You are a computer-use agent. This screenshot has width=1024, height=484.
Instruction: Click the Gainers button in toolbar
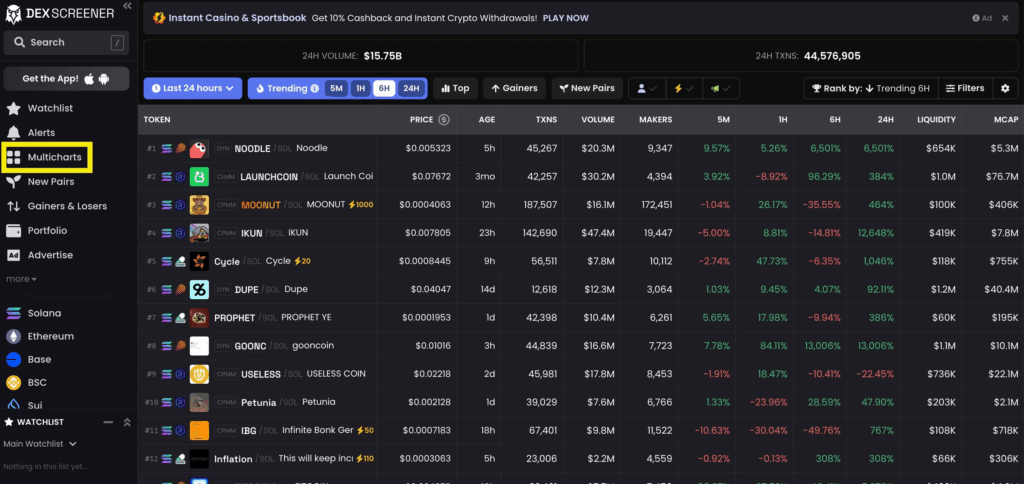pos(513,88)
